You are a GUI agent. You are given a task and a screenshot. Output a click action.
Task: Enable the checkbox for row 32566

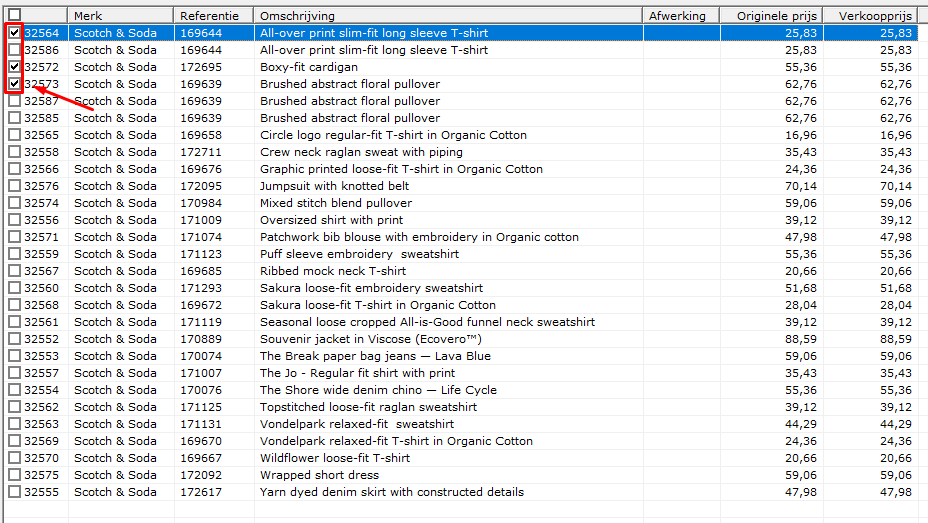click(x=15, y=169)
